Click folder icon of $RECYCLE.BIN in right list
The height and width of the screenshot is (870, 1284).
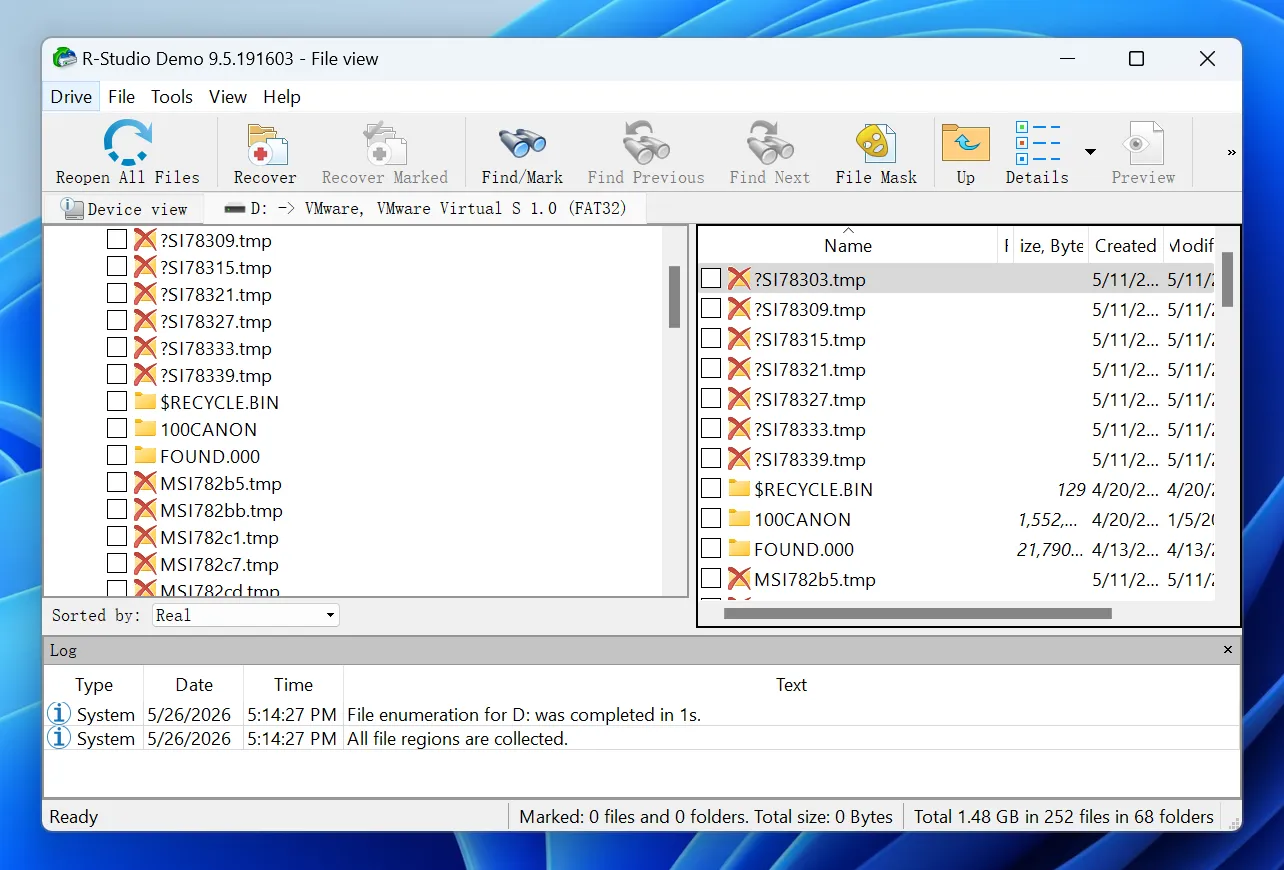[739, 489]
